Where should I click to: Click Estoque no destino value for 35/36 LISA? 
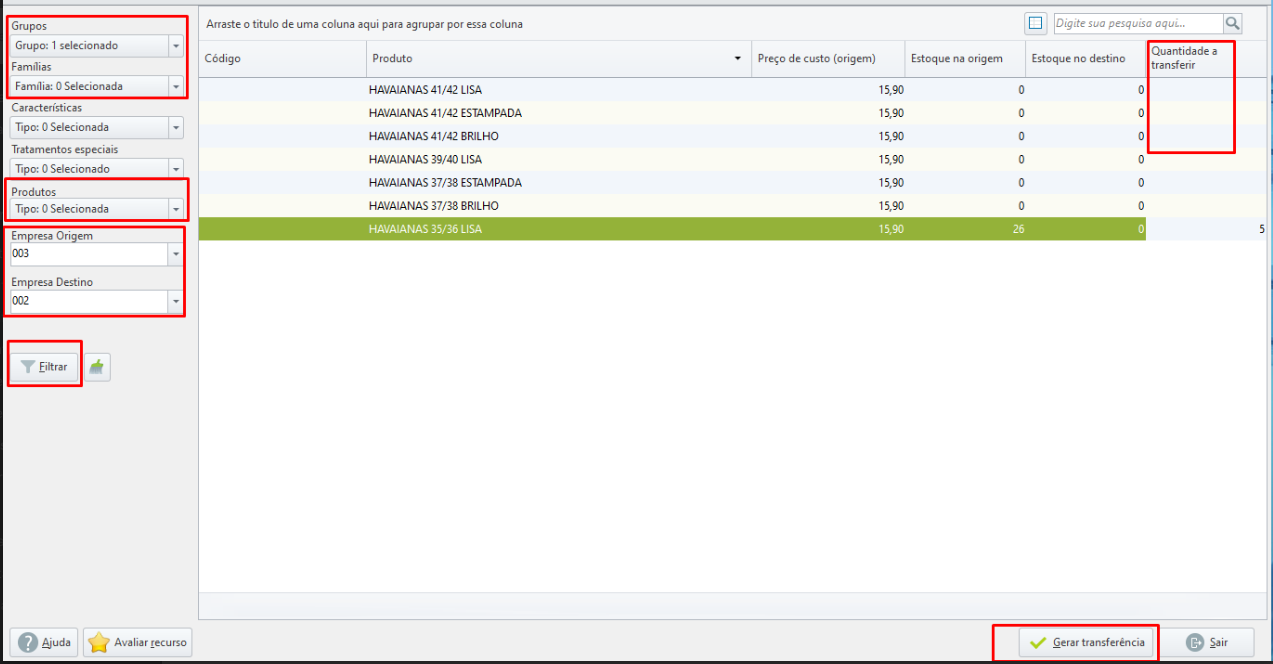click(1141, 229)
